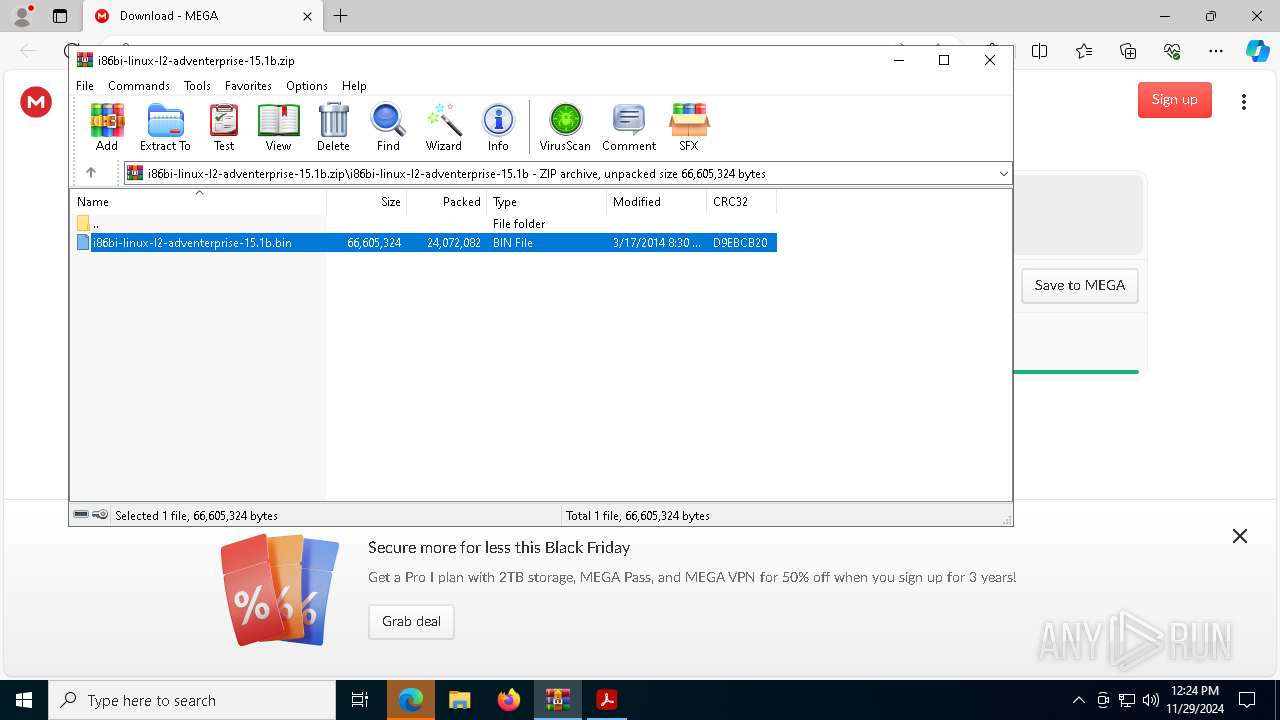
Task: Open the Favorites menu
Action: [248, 86]
